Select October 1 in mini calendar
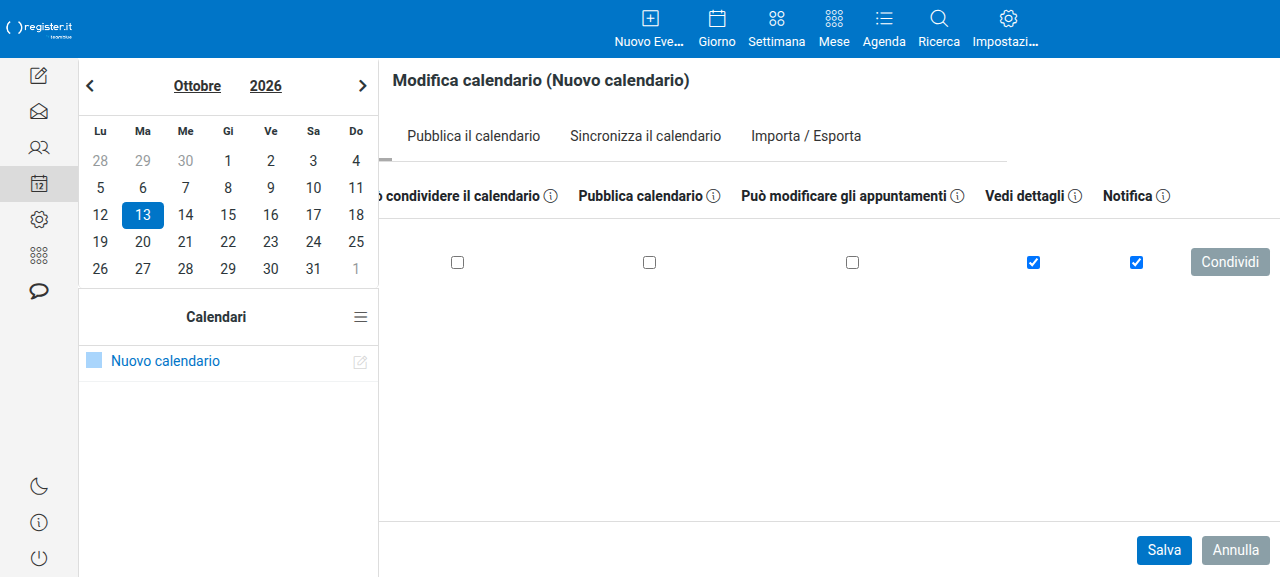 click(228, 161)
